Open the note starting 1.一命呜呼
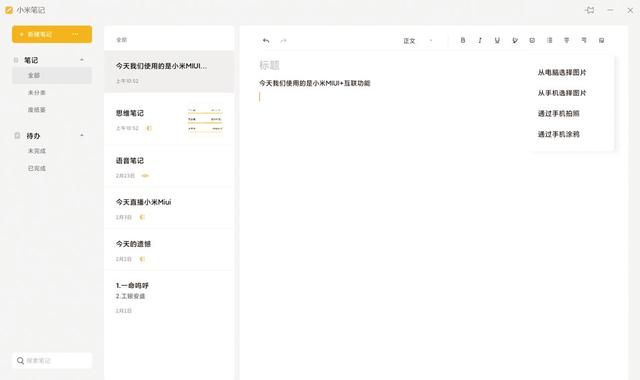Viewport: 640px width, 380px height. pyautogui.click(x=169, y=297)
